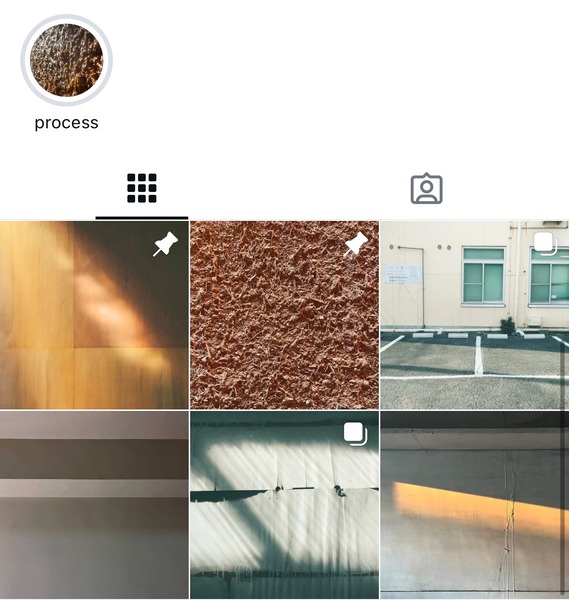Click the vertical scroll indicator at right edge

(x=563, y=467)
